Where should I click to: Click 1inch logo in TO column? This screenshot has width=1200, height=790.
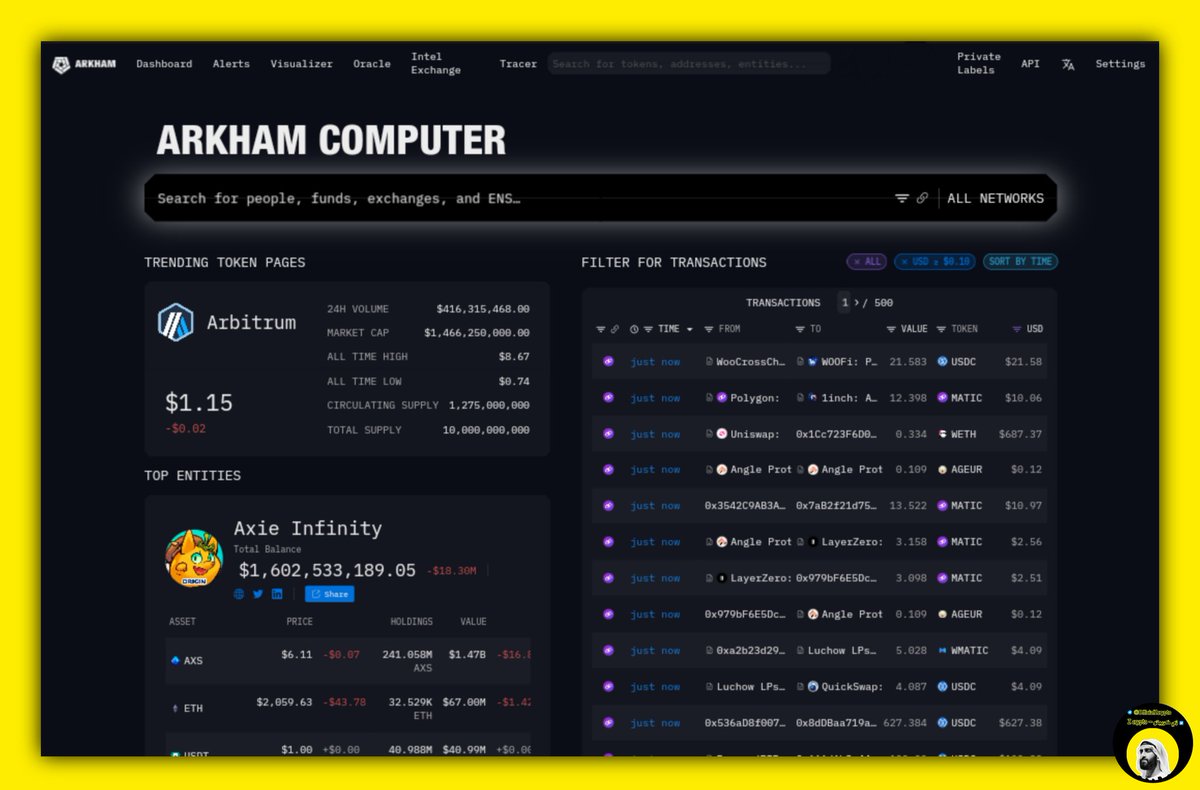(813, 398)
